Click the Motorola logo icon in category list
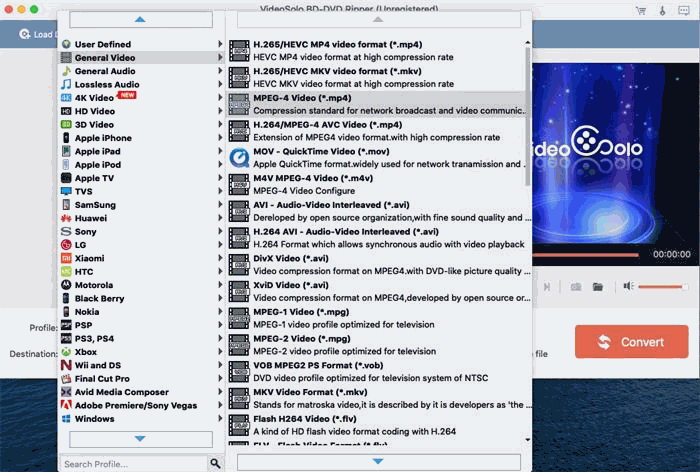The width and height of the screenshot is (700, 472). (x=66, y=285)
